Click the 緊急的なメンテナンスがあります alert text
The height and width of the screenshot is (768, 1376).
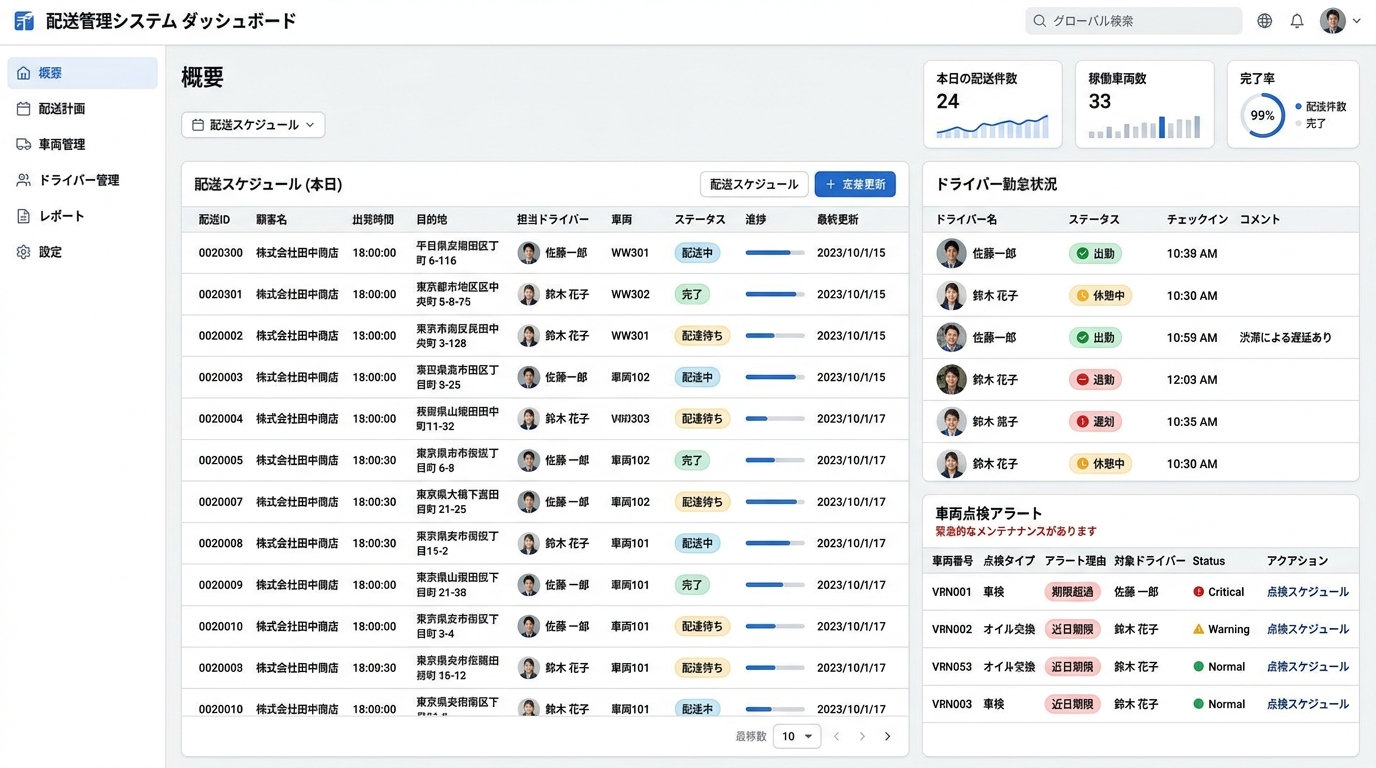click(1016, 531)
